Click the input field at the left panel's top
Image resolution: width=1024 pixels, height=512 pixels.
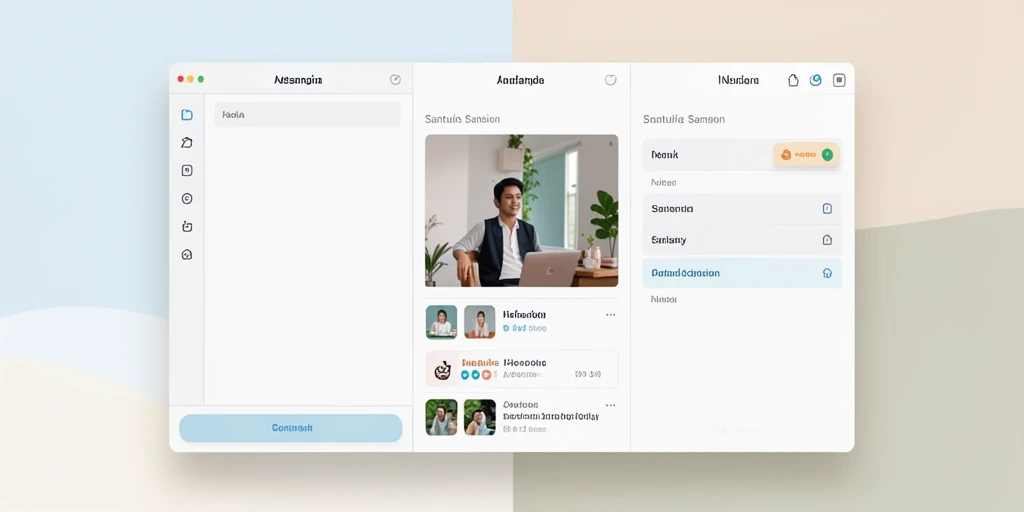pyautogui.click(x=308, y=114)
